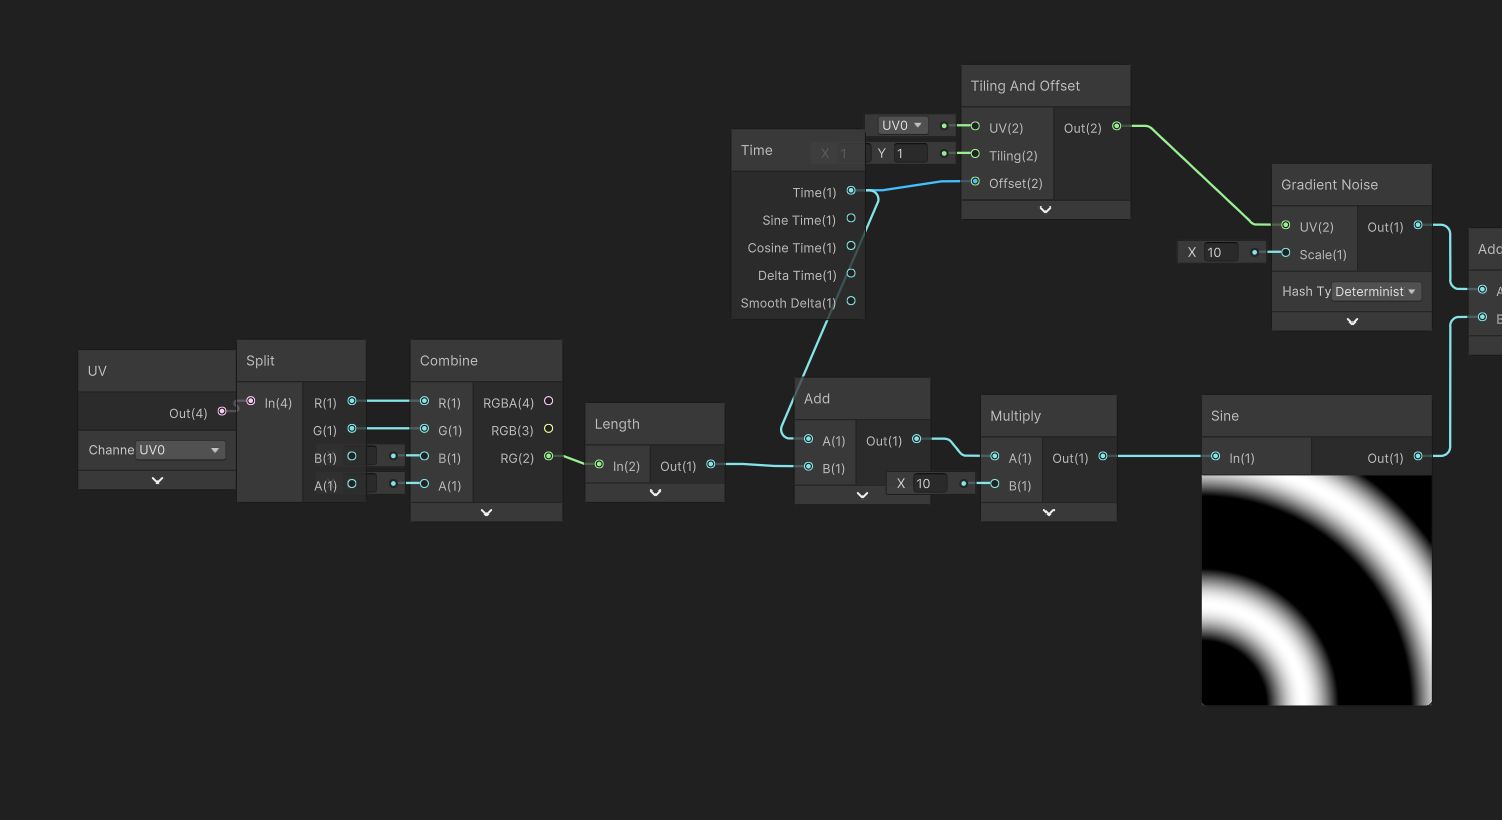The width and height of the screenshot is (1502, 820).
Task: Click the Combine node RGBA(4) output port
Action: (548, 401)
